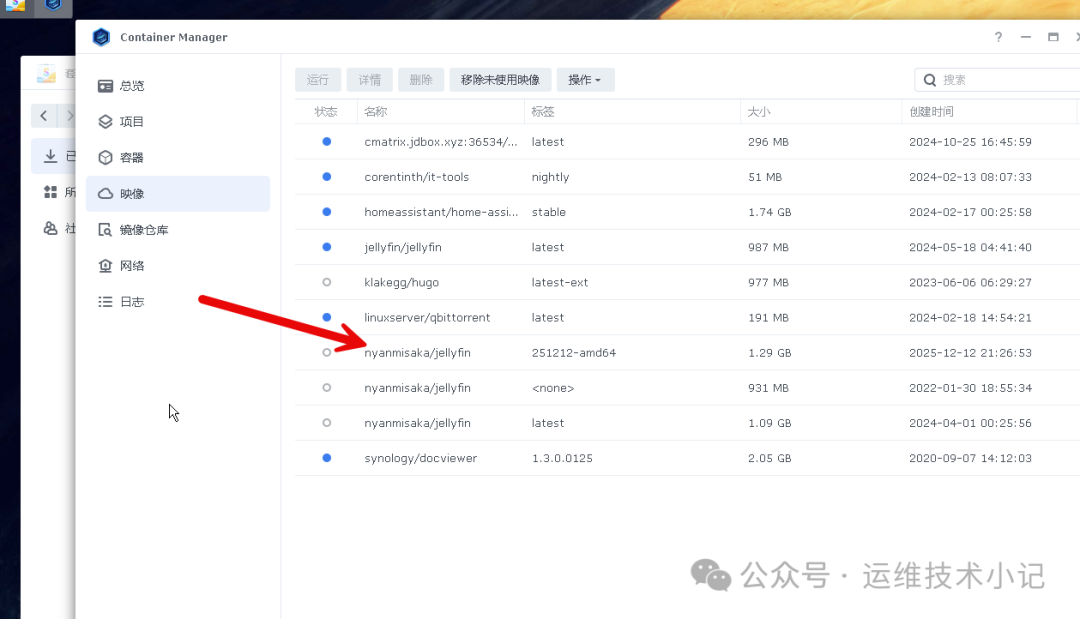This screenshot has height=619, width=1080.
Task: Sort by the 创建时间 creation time header
Action: coord(989,112)
